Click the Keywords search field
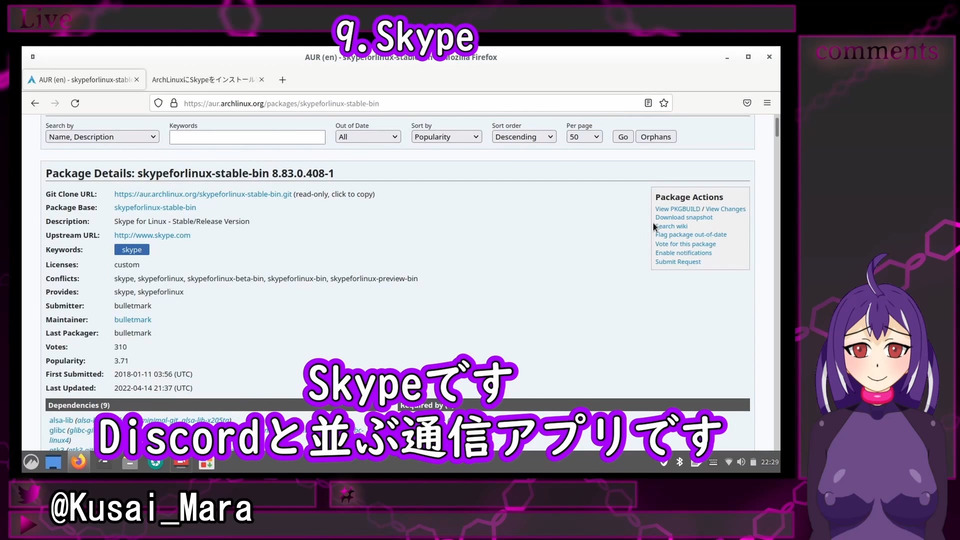Screen dimensions: 960x540 point(247,137)
